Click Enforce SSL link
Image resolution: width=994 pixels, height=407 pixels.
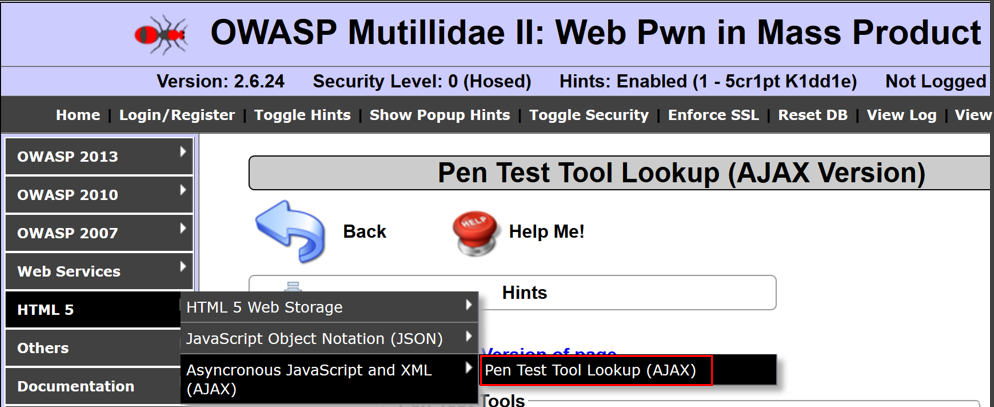[x=713, y=115]
